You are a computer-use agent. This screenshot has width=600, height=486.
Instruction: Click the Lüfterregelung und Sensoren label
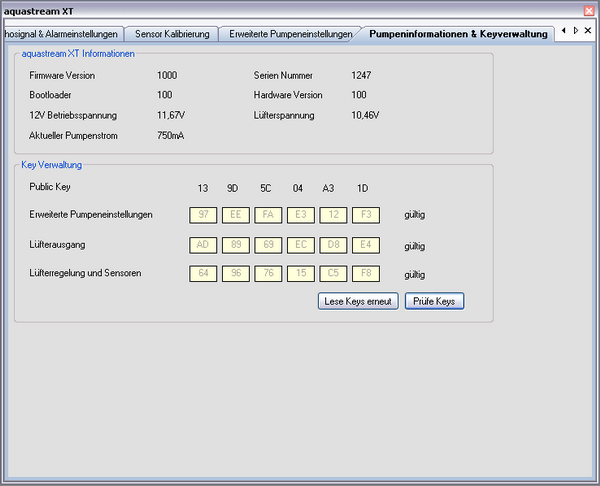pos(85,273)
